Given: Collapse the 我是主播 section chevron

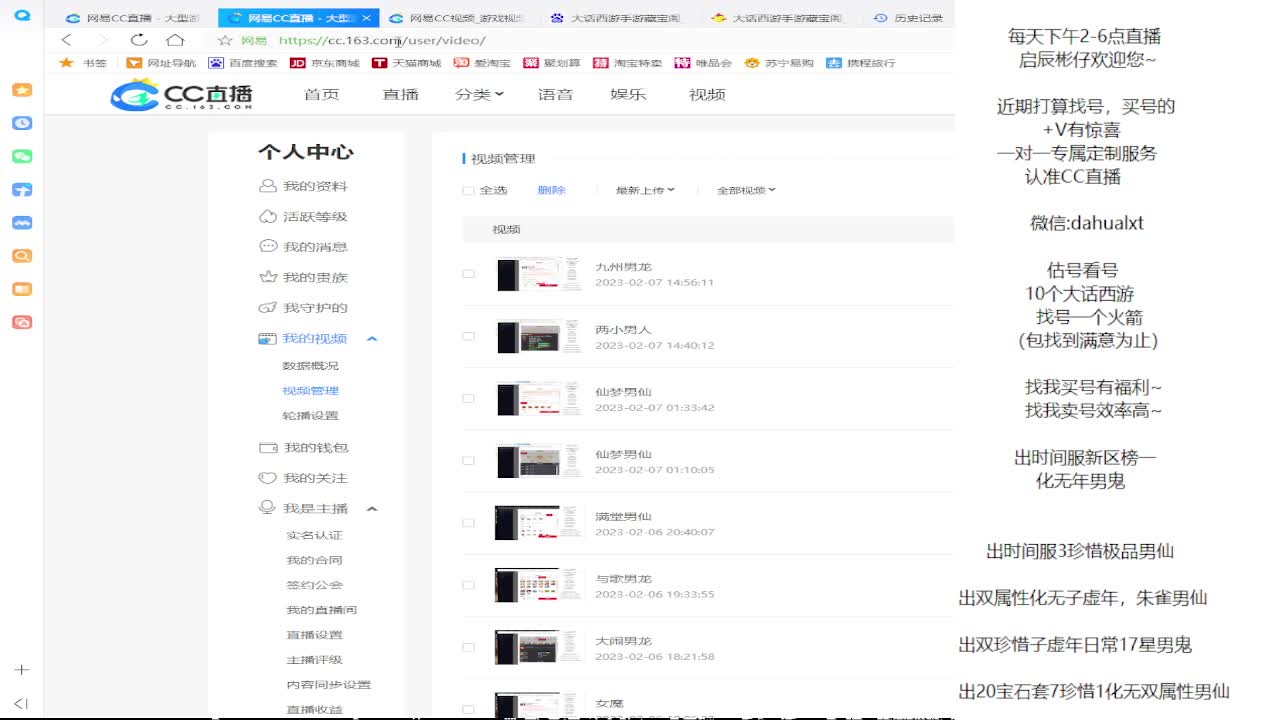Looking at the screenshot, I should coord(372,509).
